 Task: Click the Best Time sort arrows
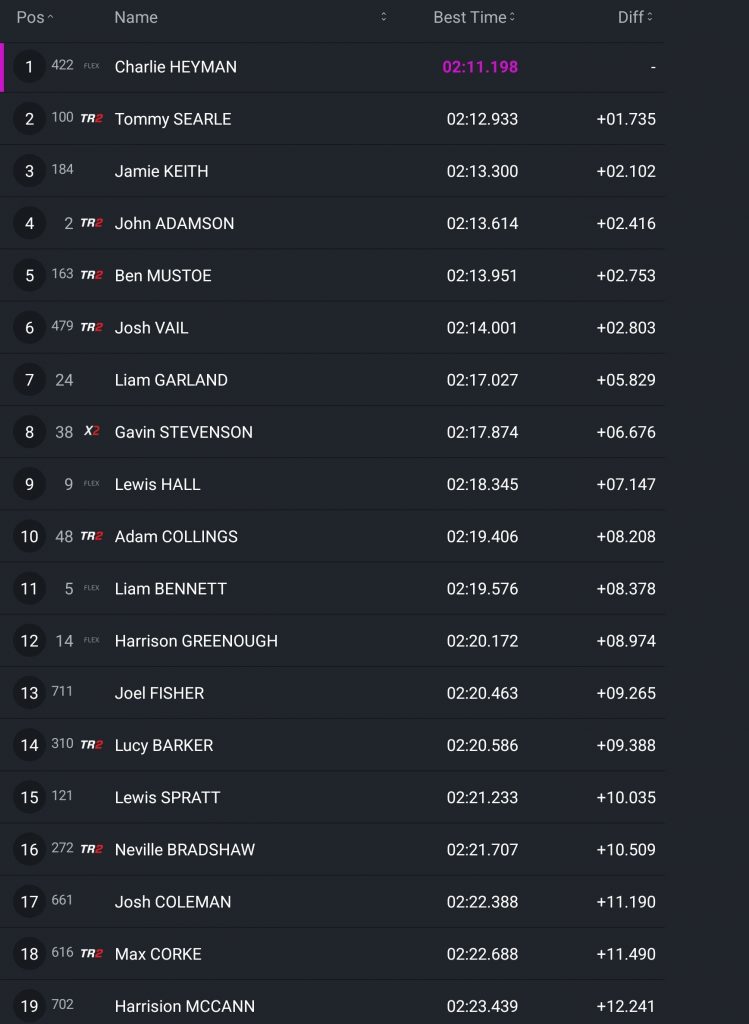point(513,17)
